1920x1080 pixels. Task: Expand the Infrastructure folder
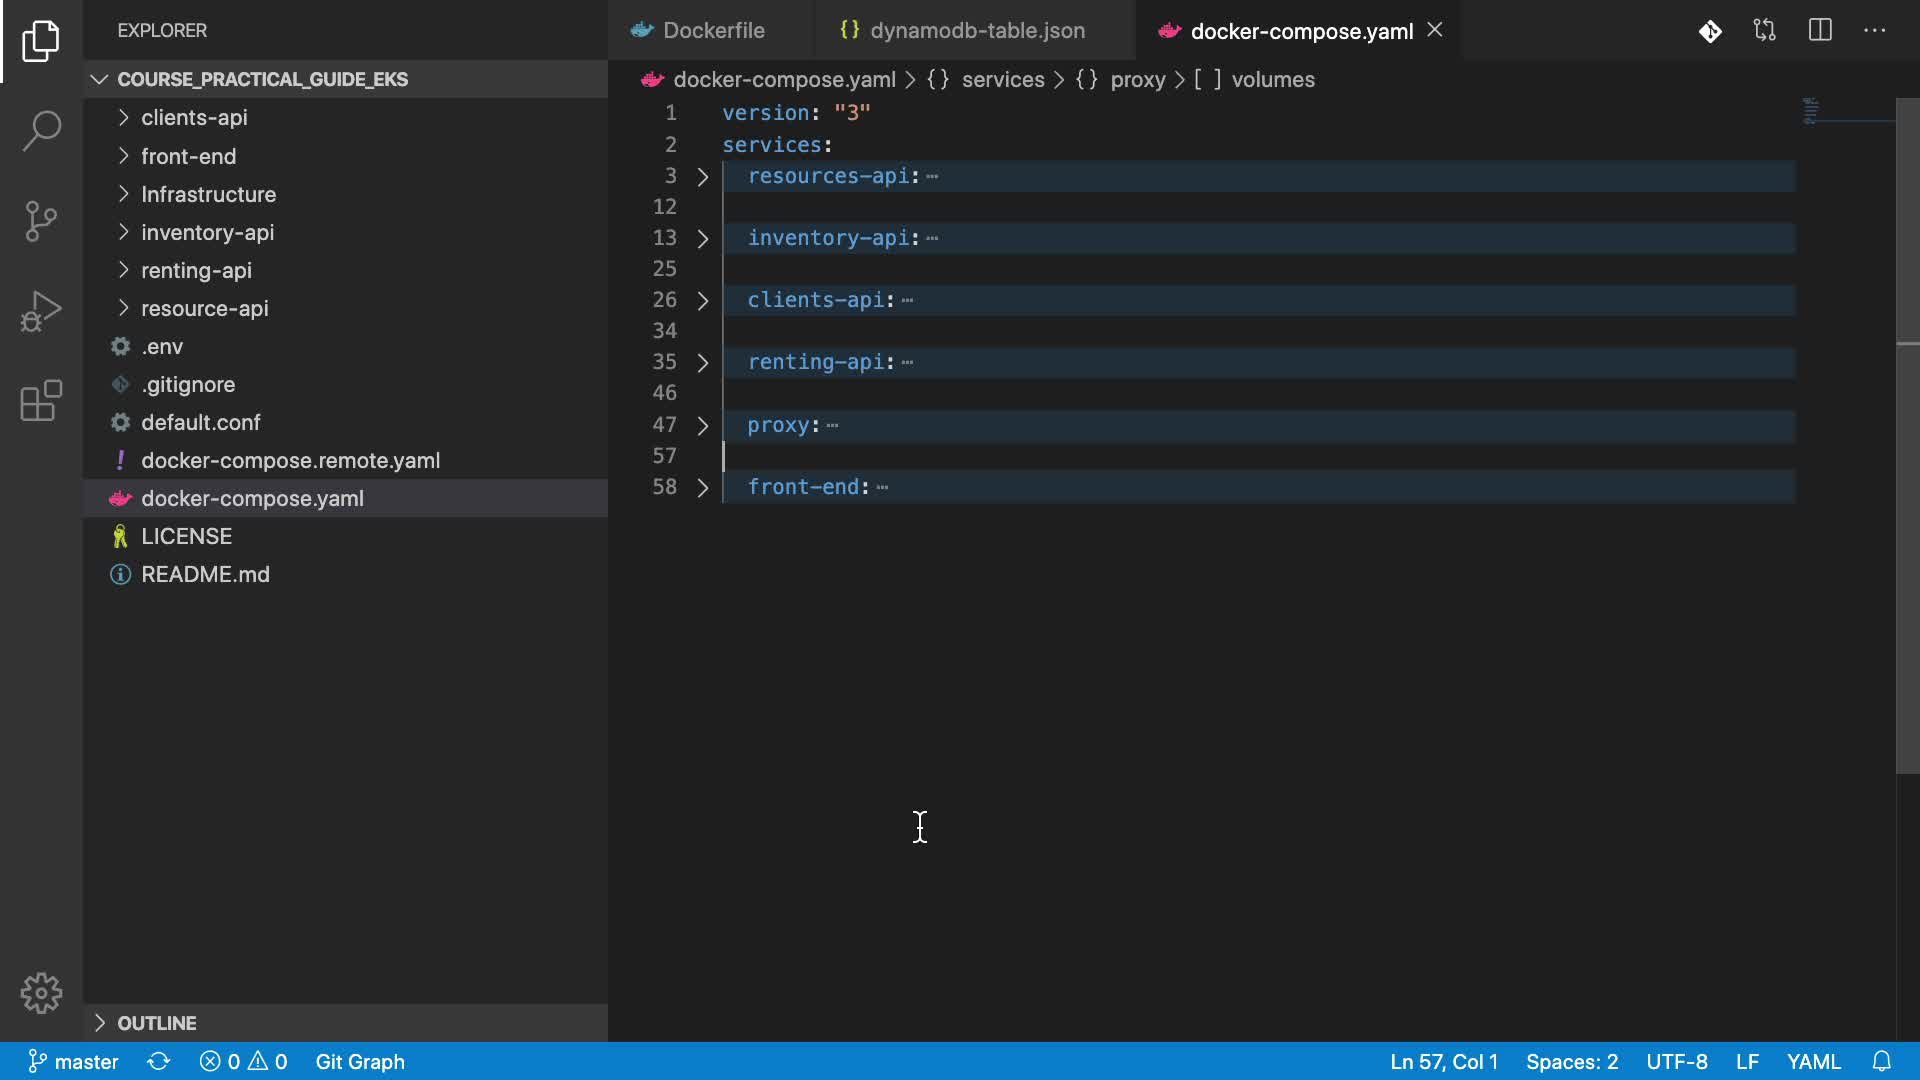coord(208,194)
